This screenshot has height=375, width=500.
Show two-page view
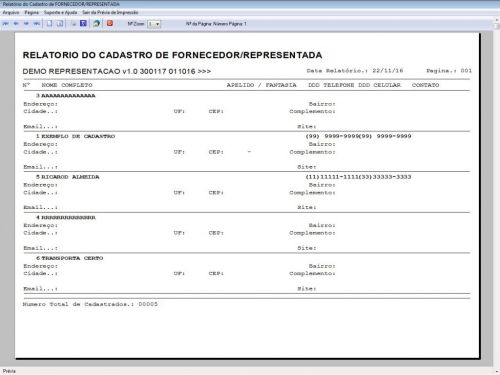[60, 24]
